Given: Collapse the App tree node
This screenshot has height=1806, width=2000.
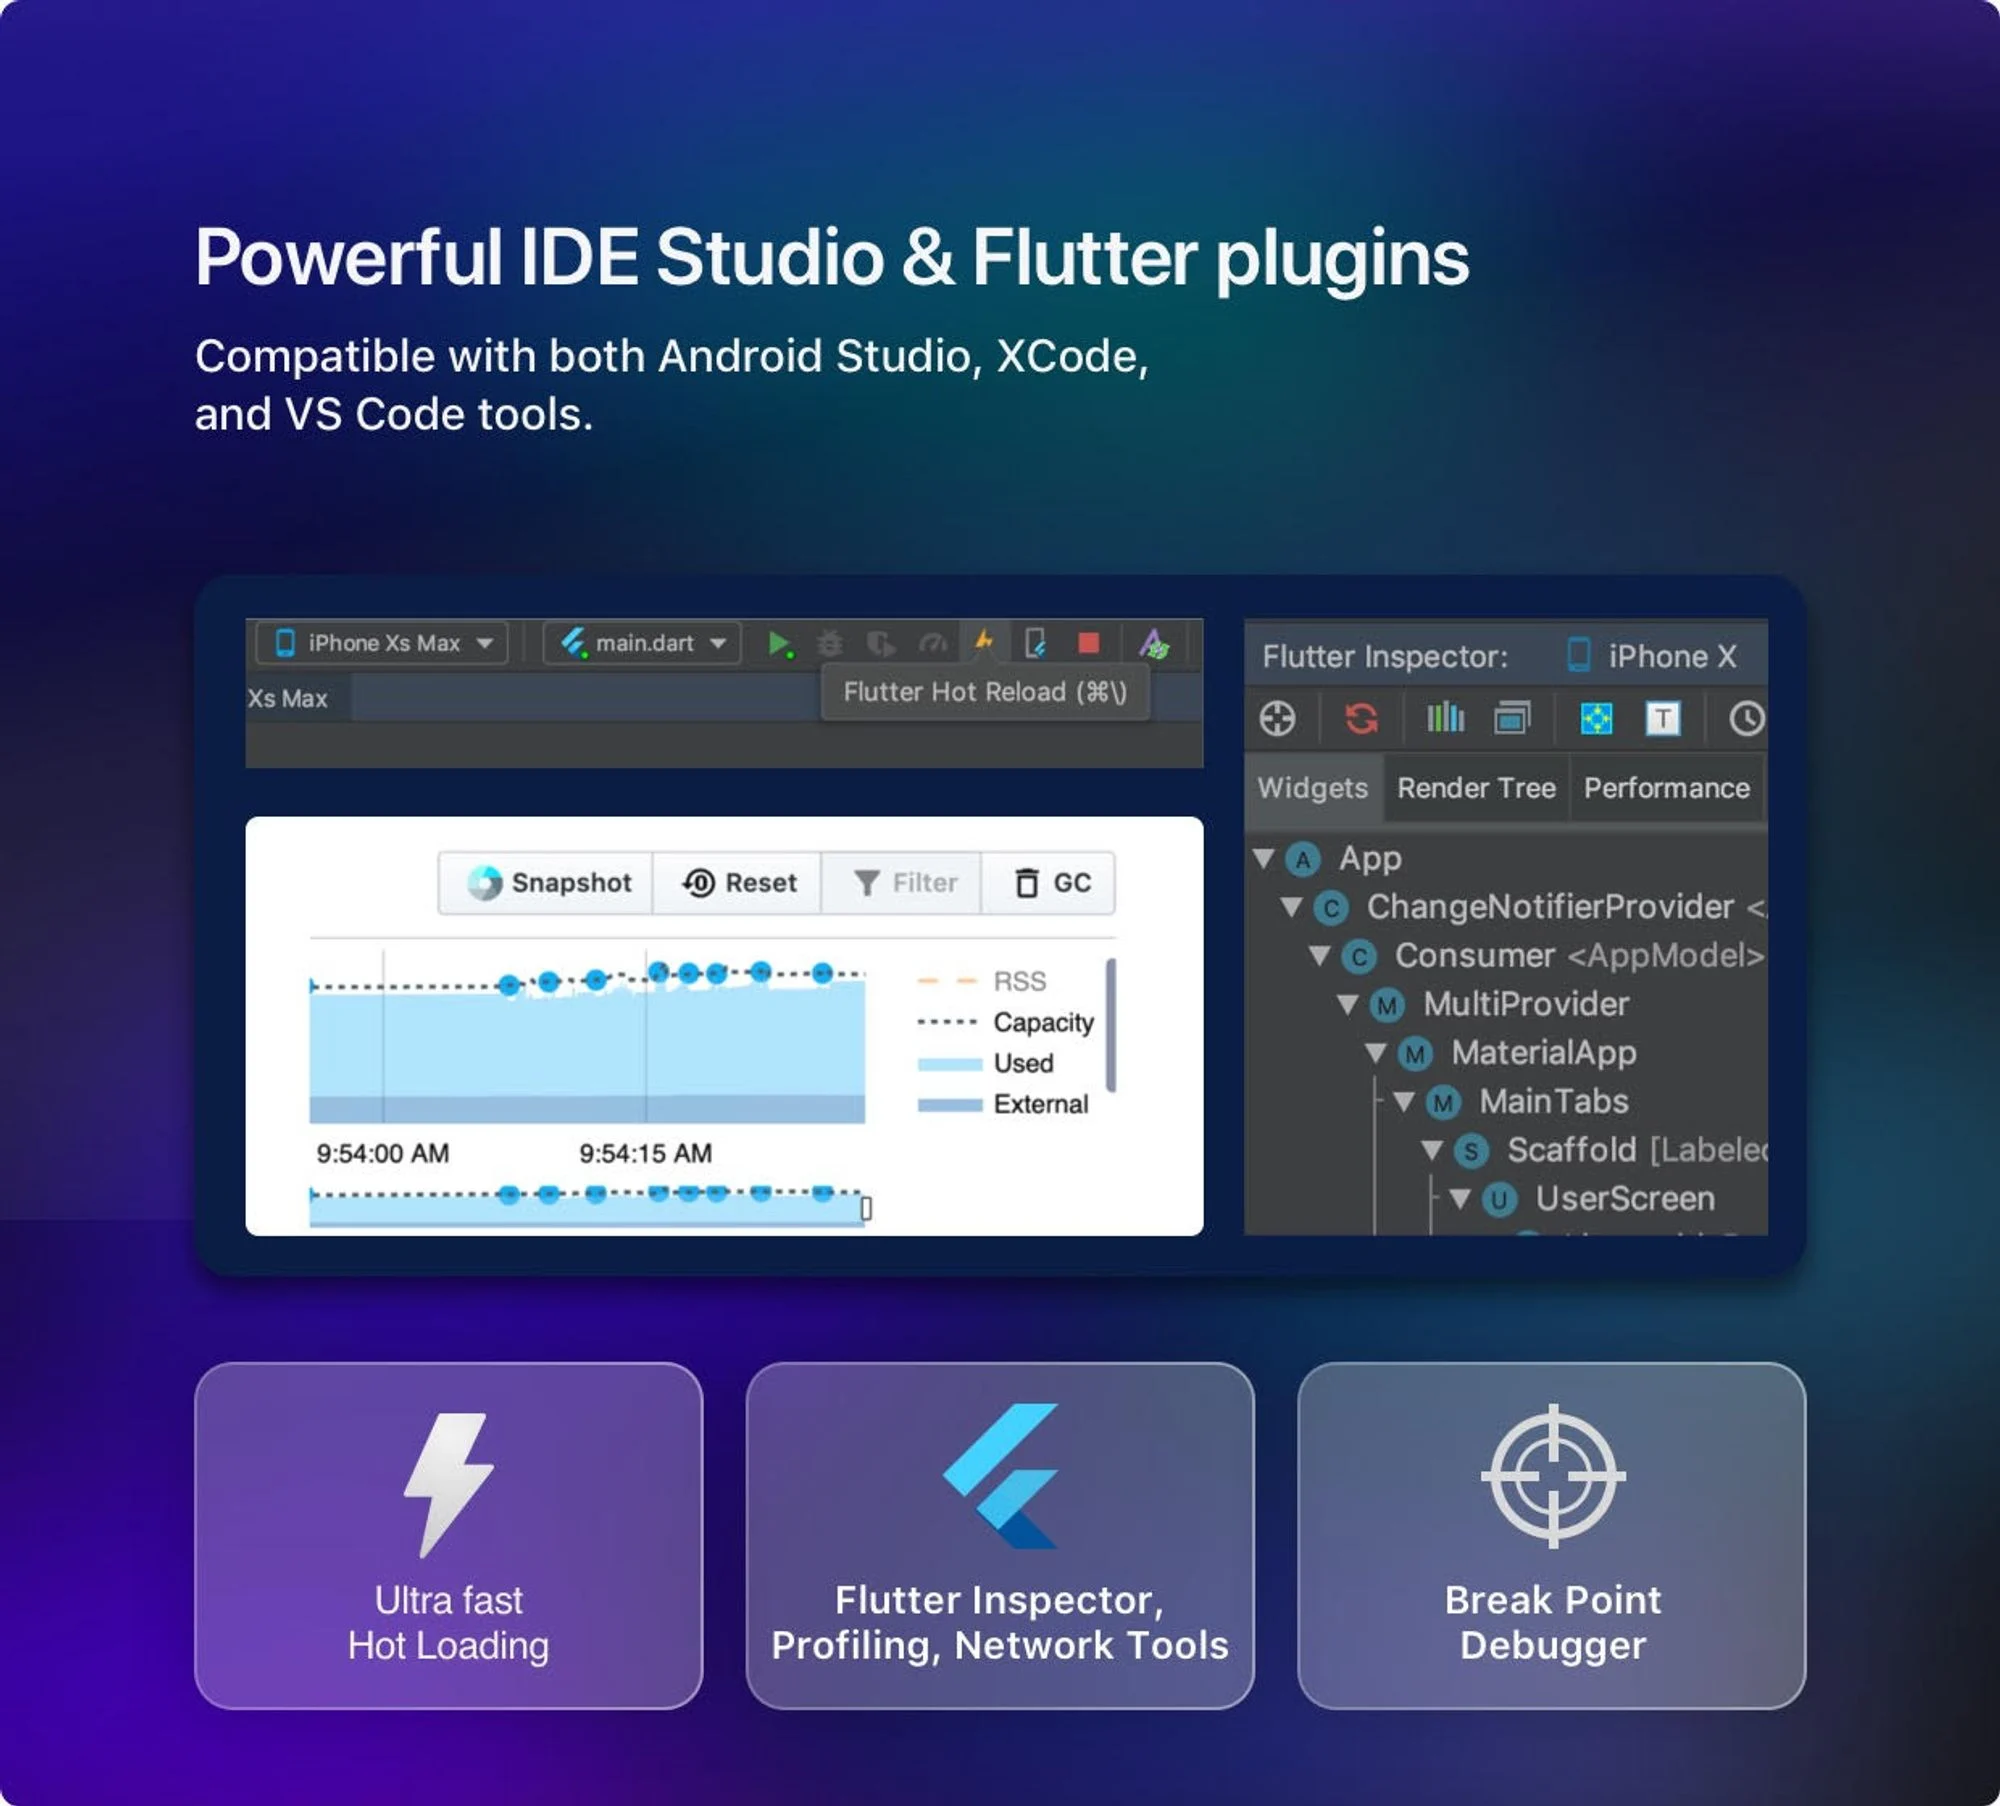Looking at the screenshot, I should click(1263, 858).
